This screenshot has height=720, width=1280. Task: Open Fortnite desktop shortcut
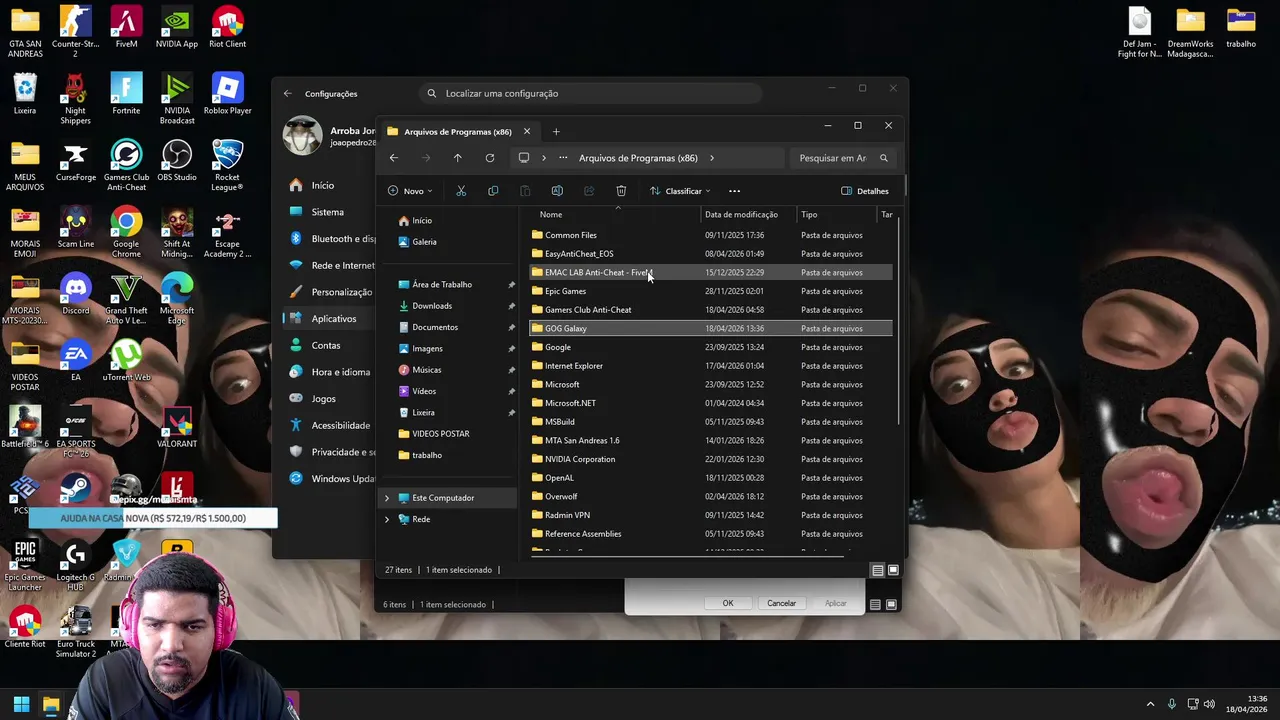click(126, 94)
